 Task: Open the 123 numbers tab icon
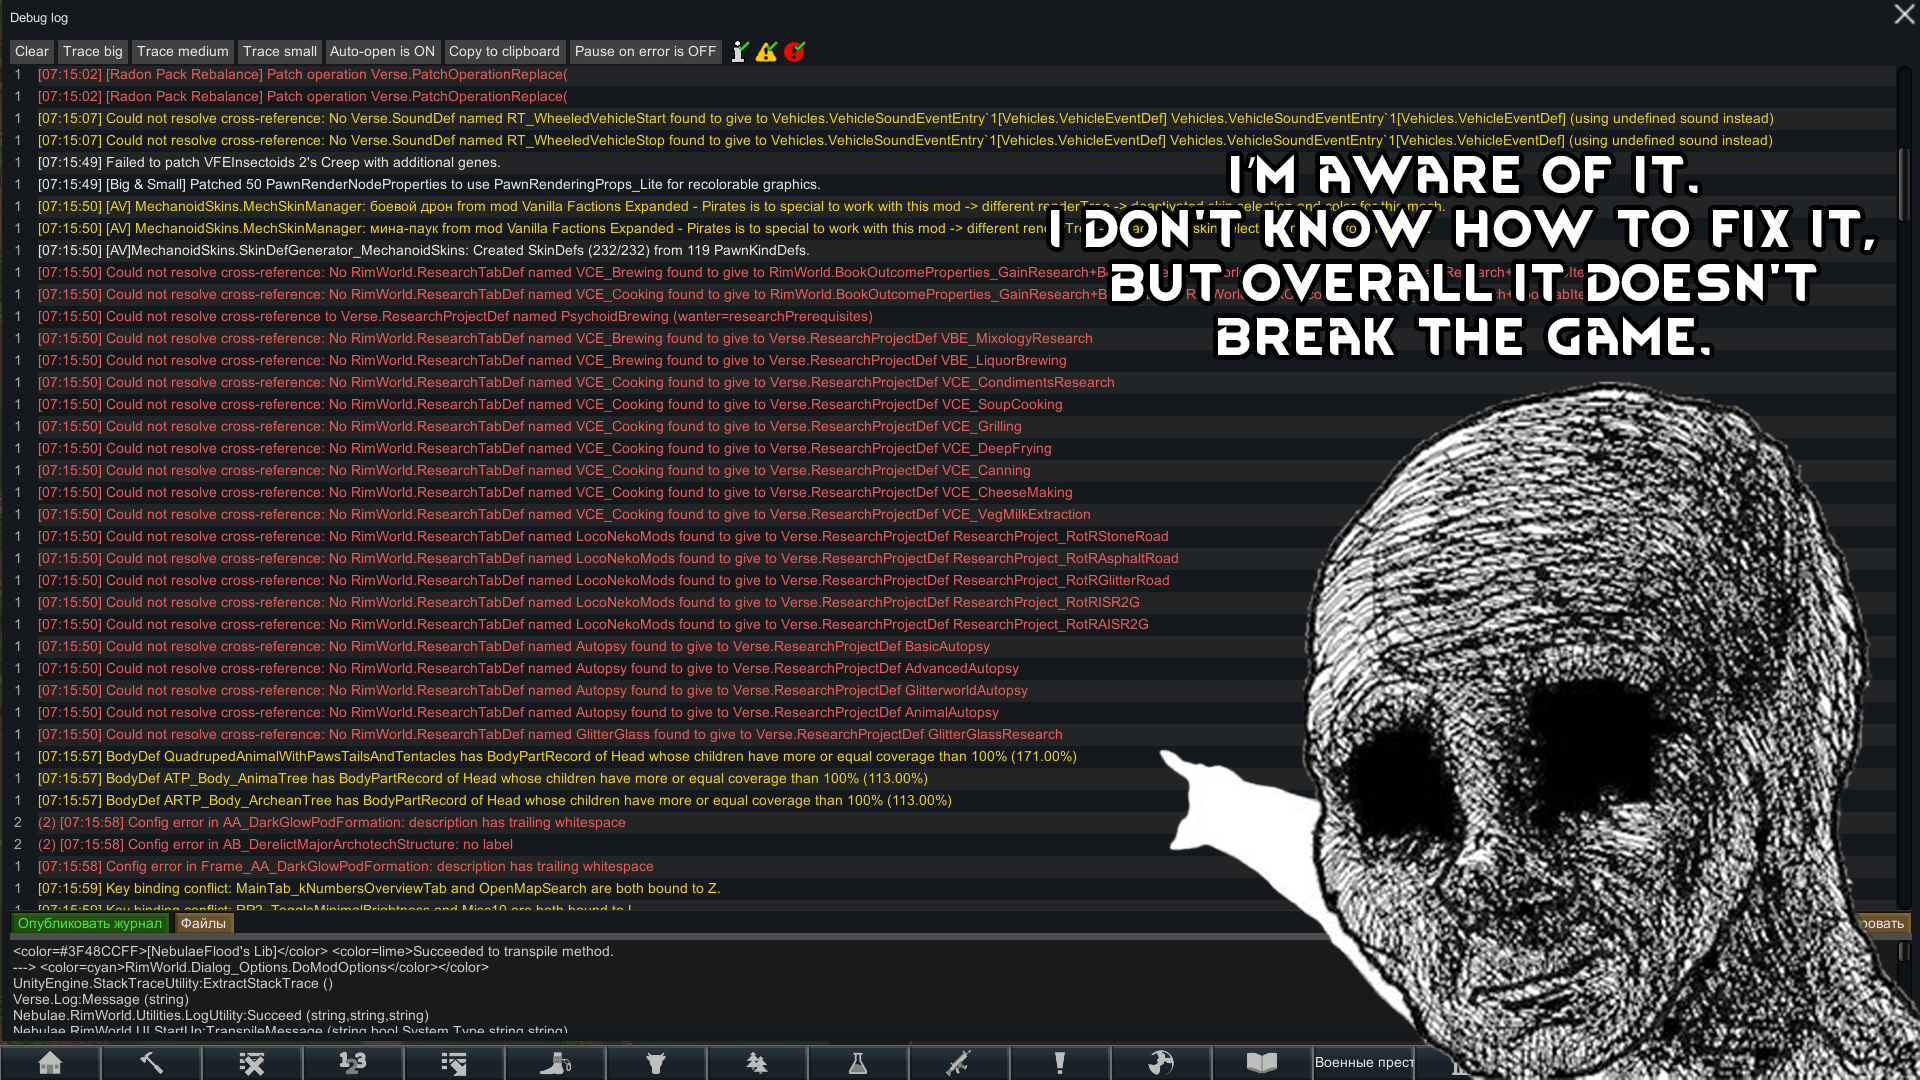point(353,1063)
